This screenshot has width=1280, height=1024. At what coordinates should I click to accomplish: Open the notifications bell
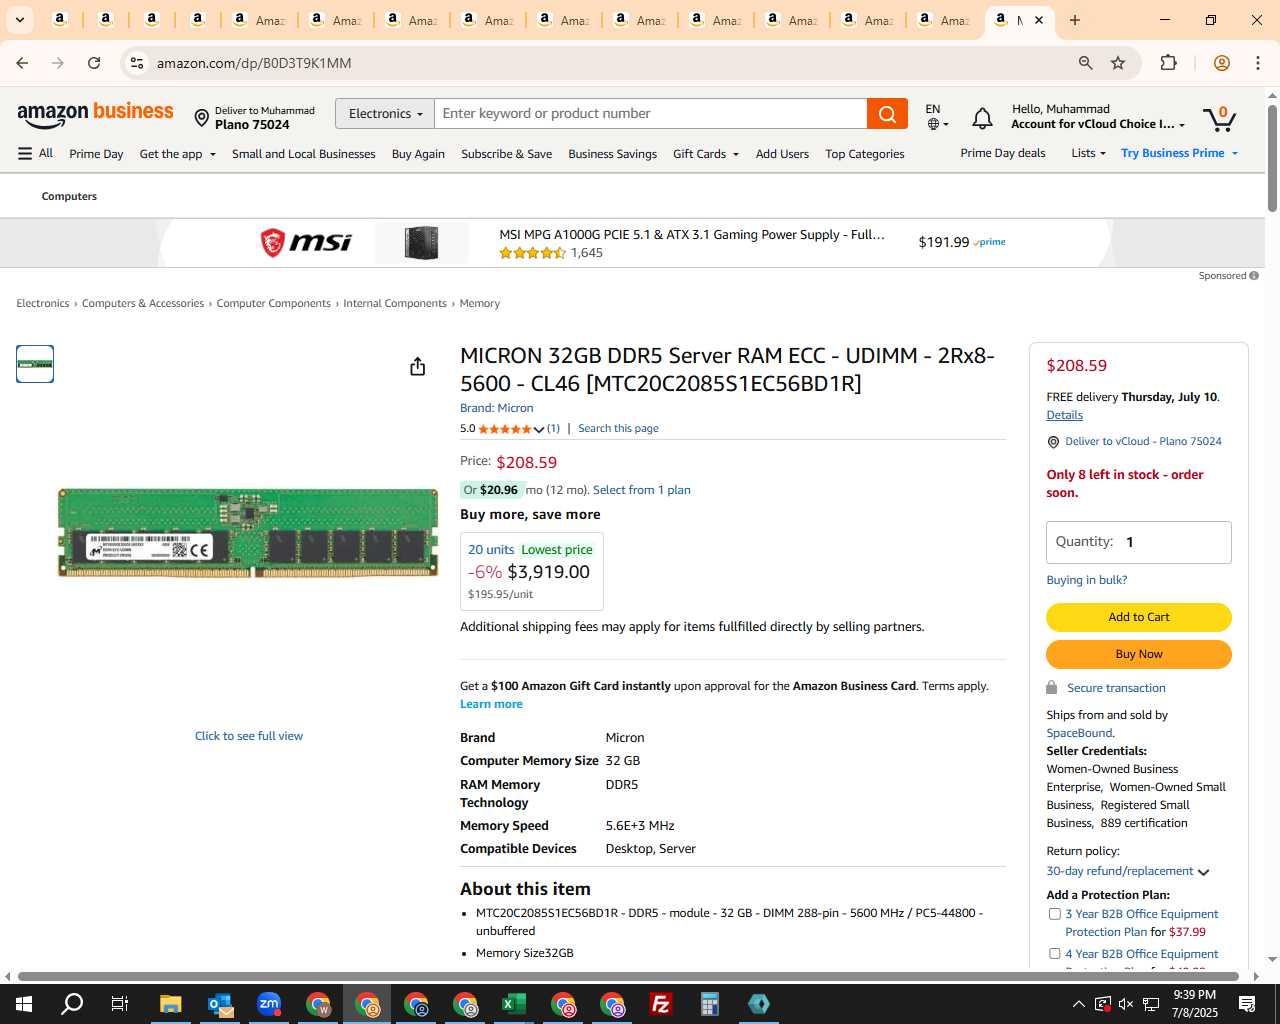(982, 119)
